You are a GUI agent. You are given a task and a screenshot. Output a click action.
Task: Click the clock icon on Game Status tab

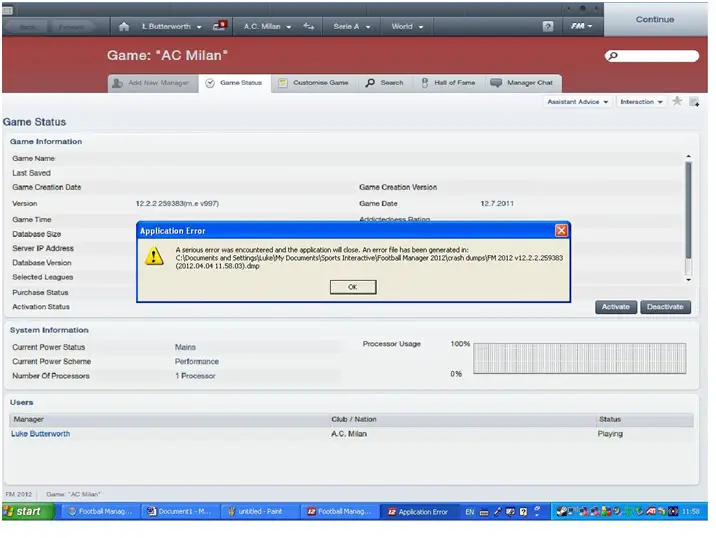coord(210,83)
